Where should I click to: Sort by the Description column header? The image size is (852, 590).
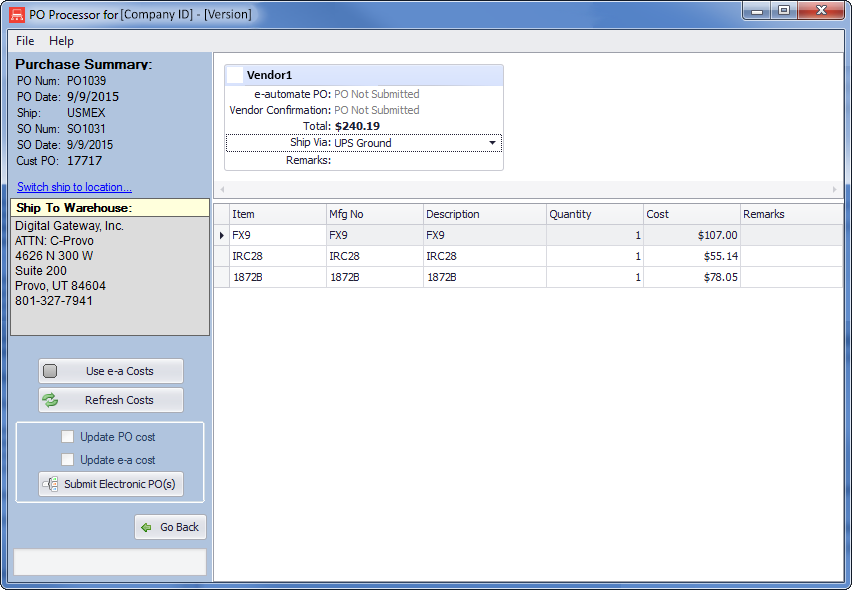tap(485, 214)
